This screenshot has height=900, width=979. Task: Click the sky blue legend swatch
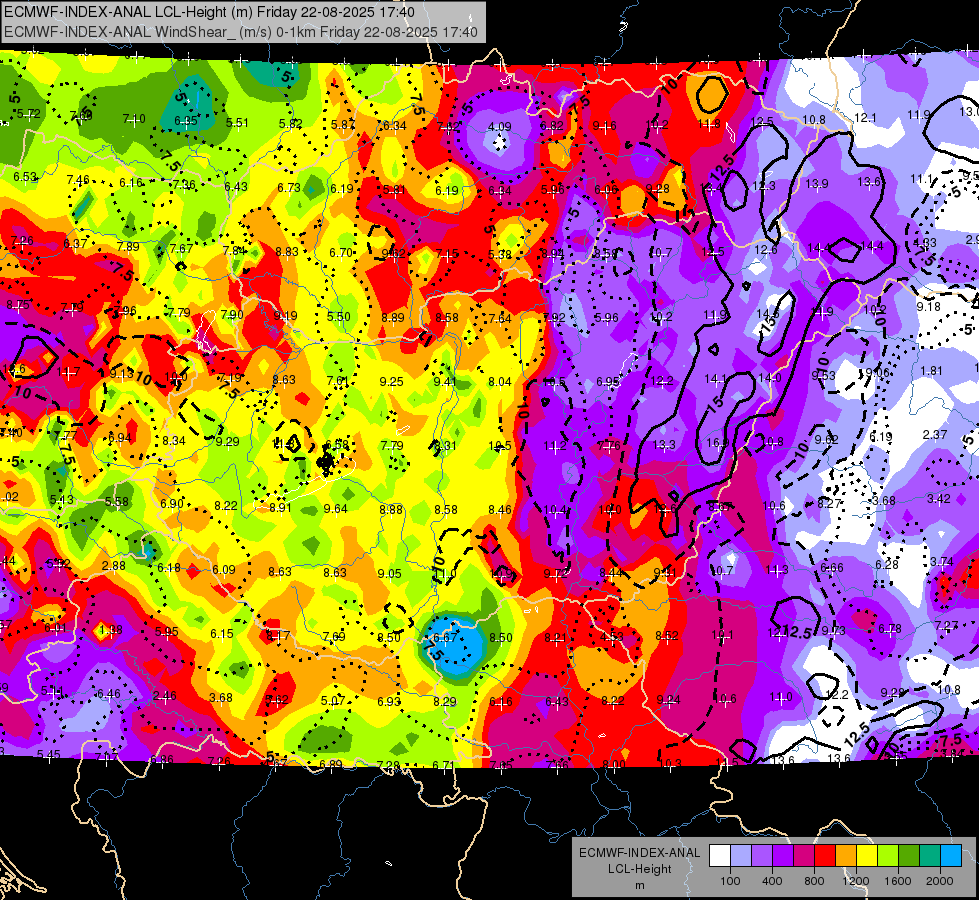(x=951, y=856)
